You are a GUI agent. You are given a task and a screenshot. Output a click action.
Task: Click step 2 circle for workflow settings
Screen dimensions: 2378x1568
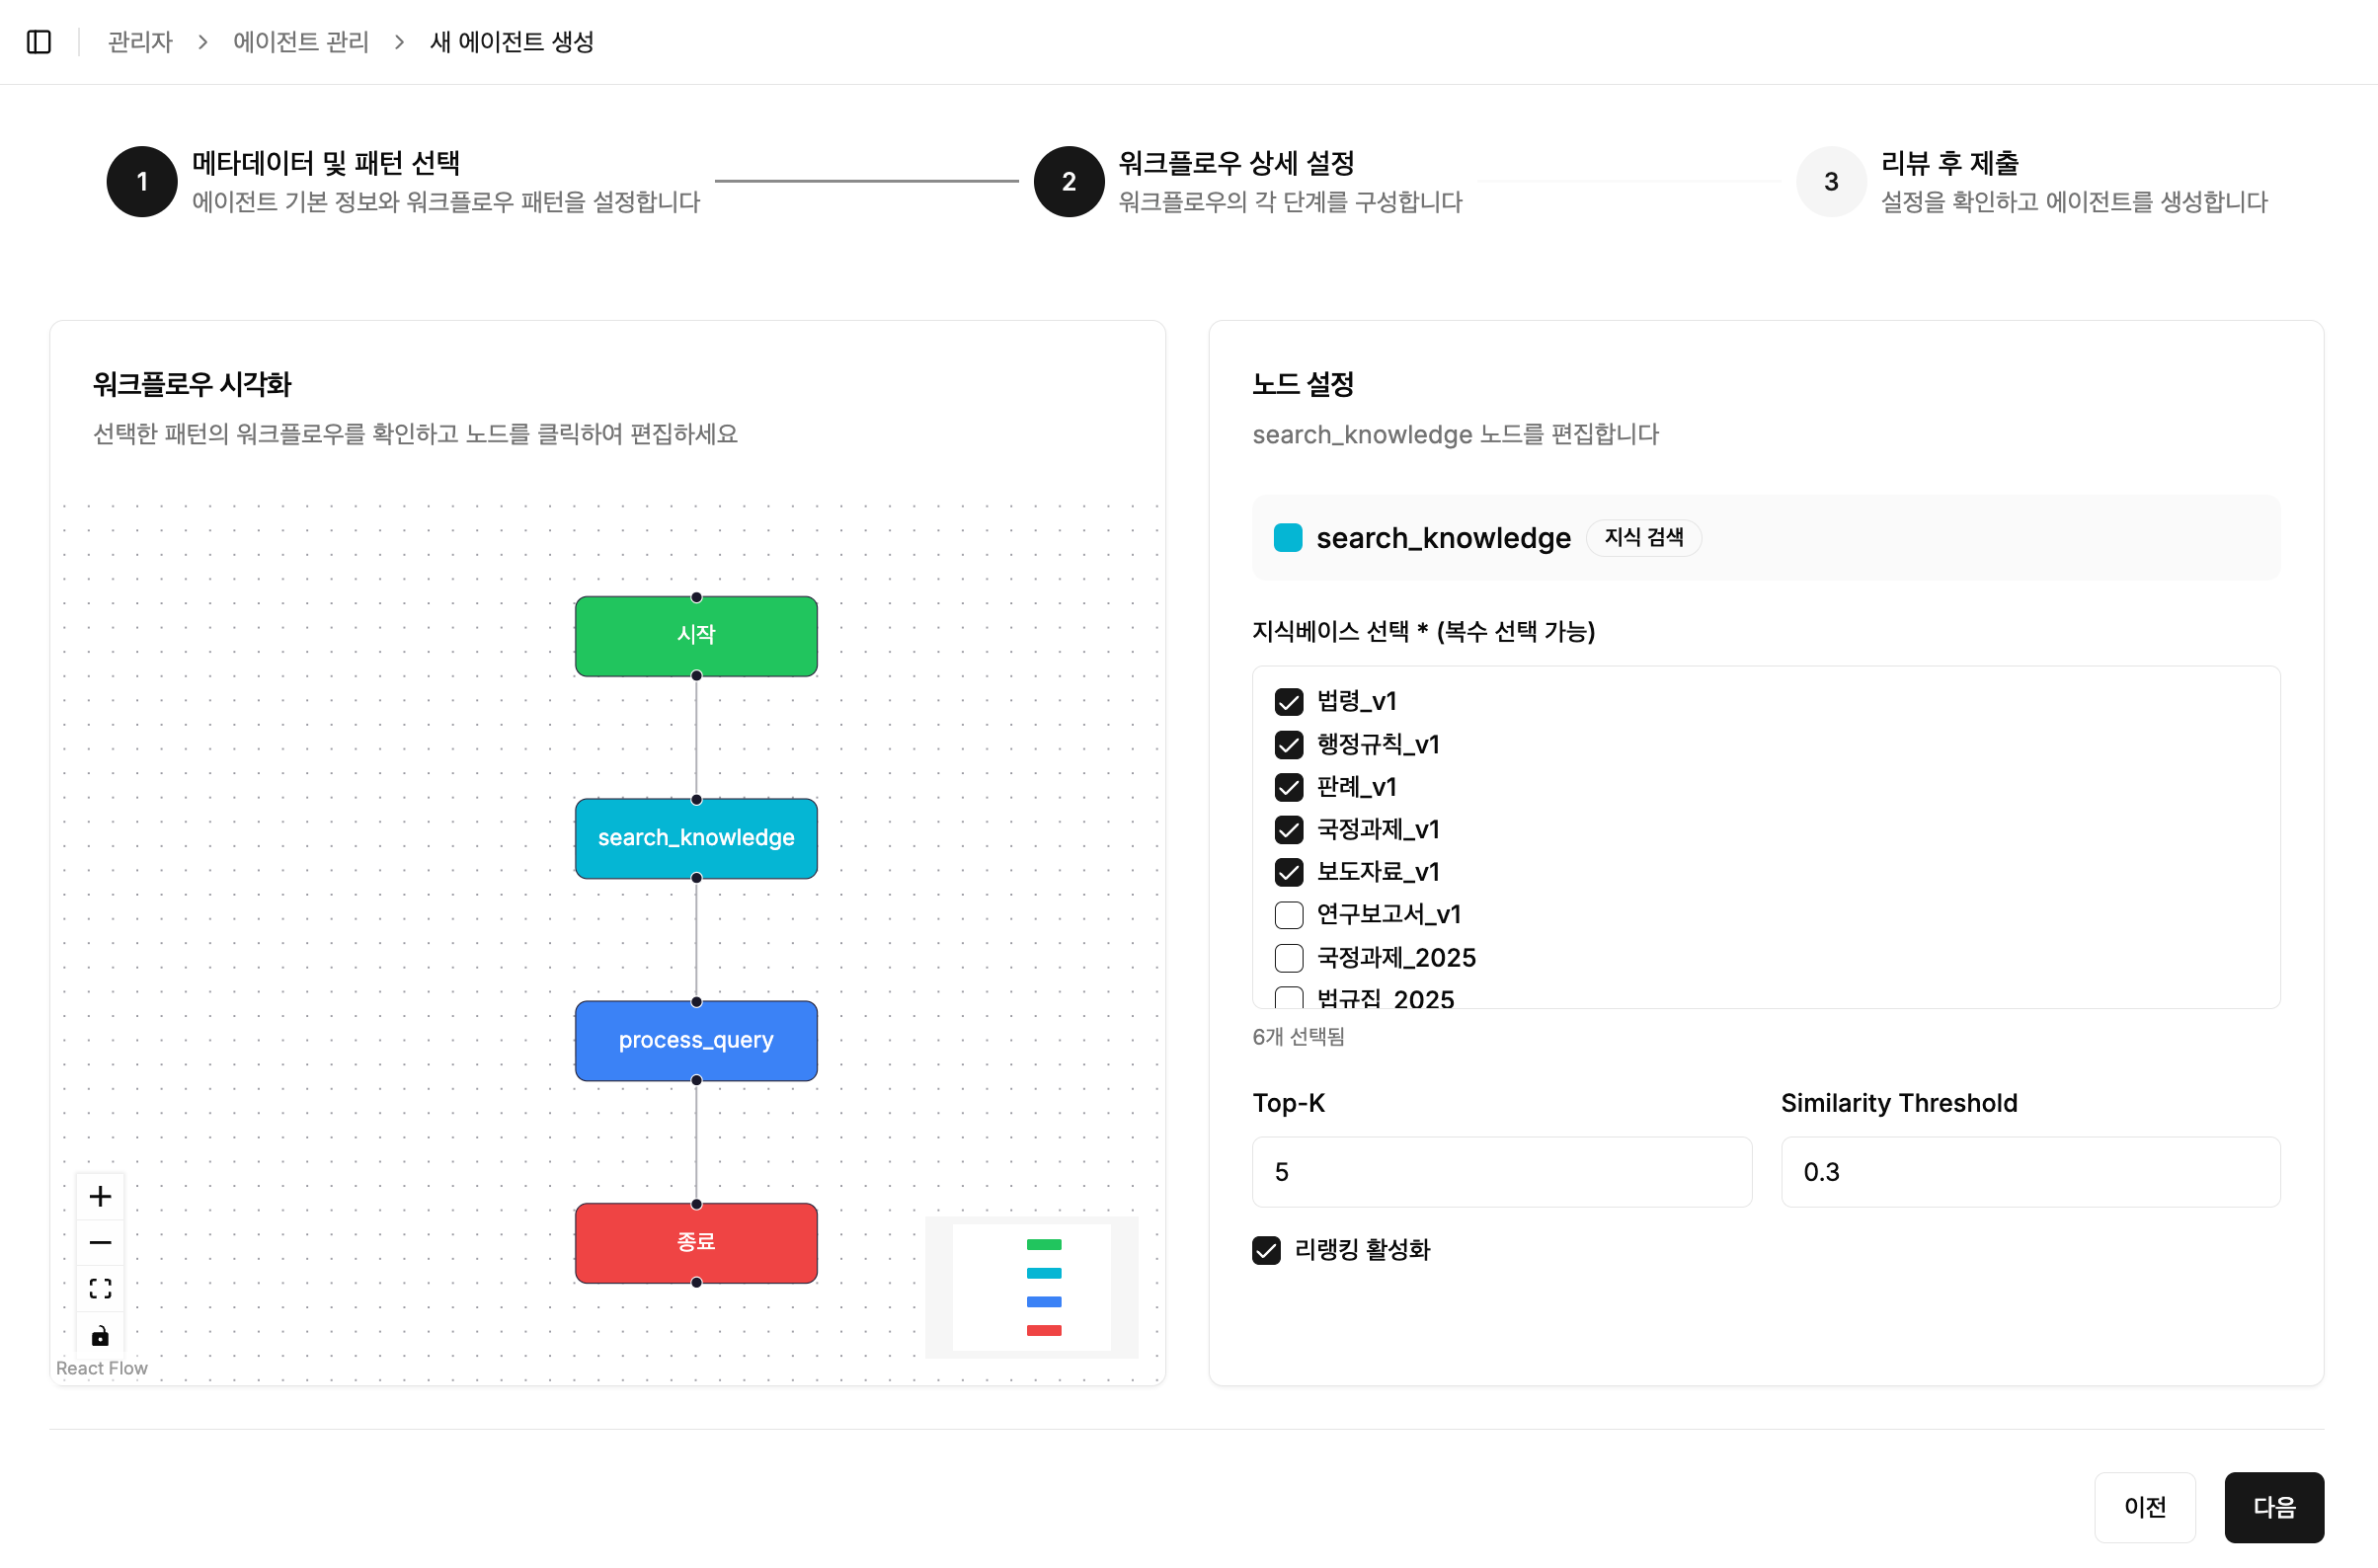pyautogui.click(x=1068, y=182)
